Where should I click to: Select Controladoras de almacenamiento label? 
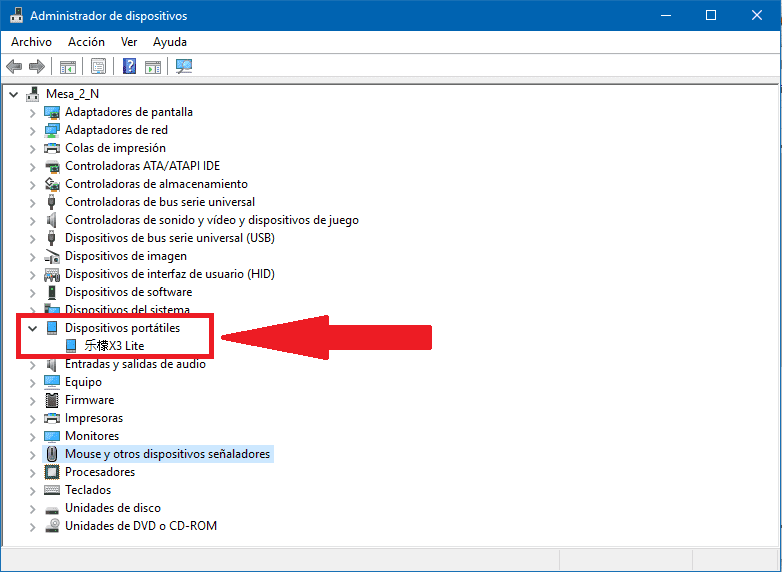[x=156, y=184]
